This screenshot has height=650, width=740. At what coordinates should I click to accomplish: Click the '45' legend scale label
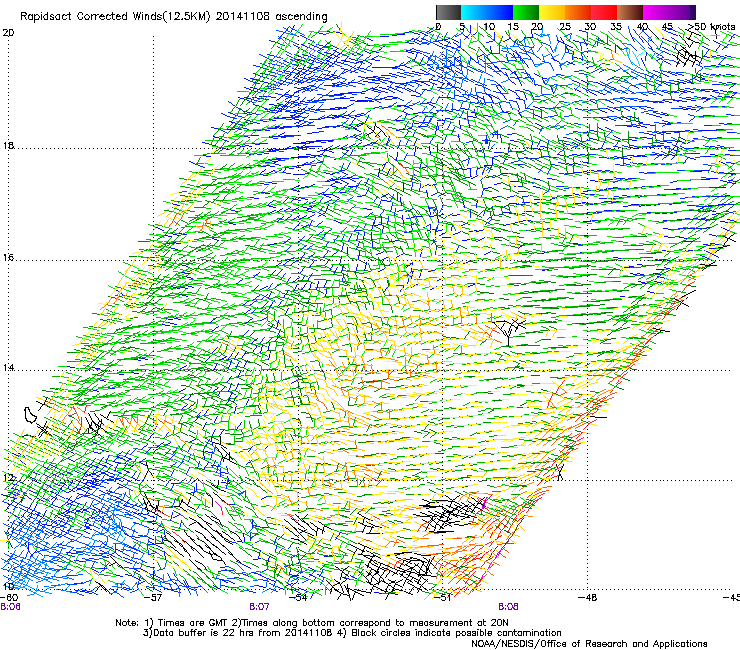coord(667,27)
